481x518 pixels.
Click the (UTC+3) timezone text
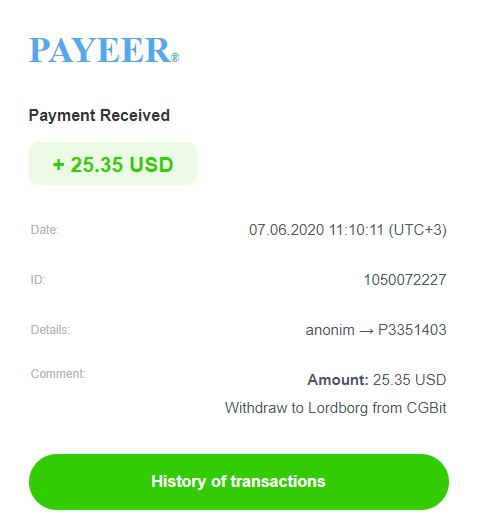417,230
